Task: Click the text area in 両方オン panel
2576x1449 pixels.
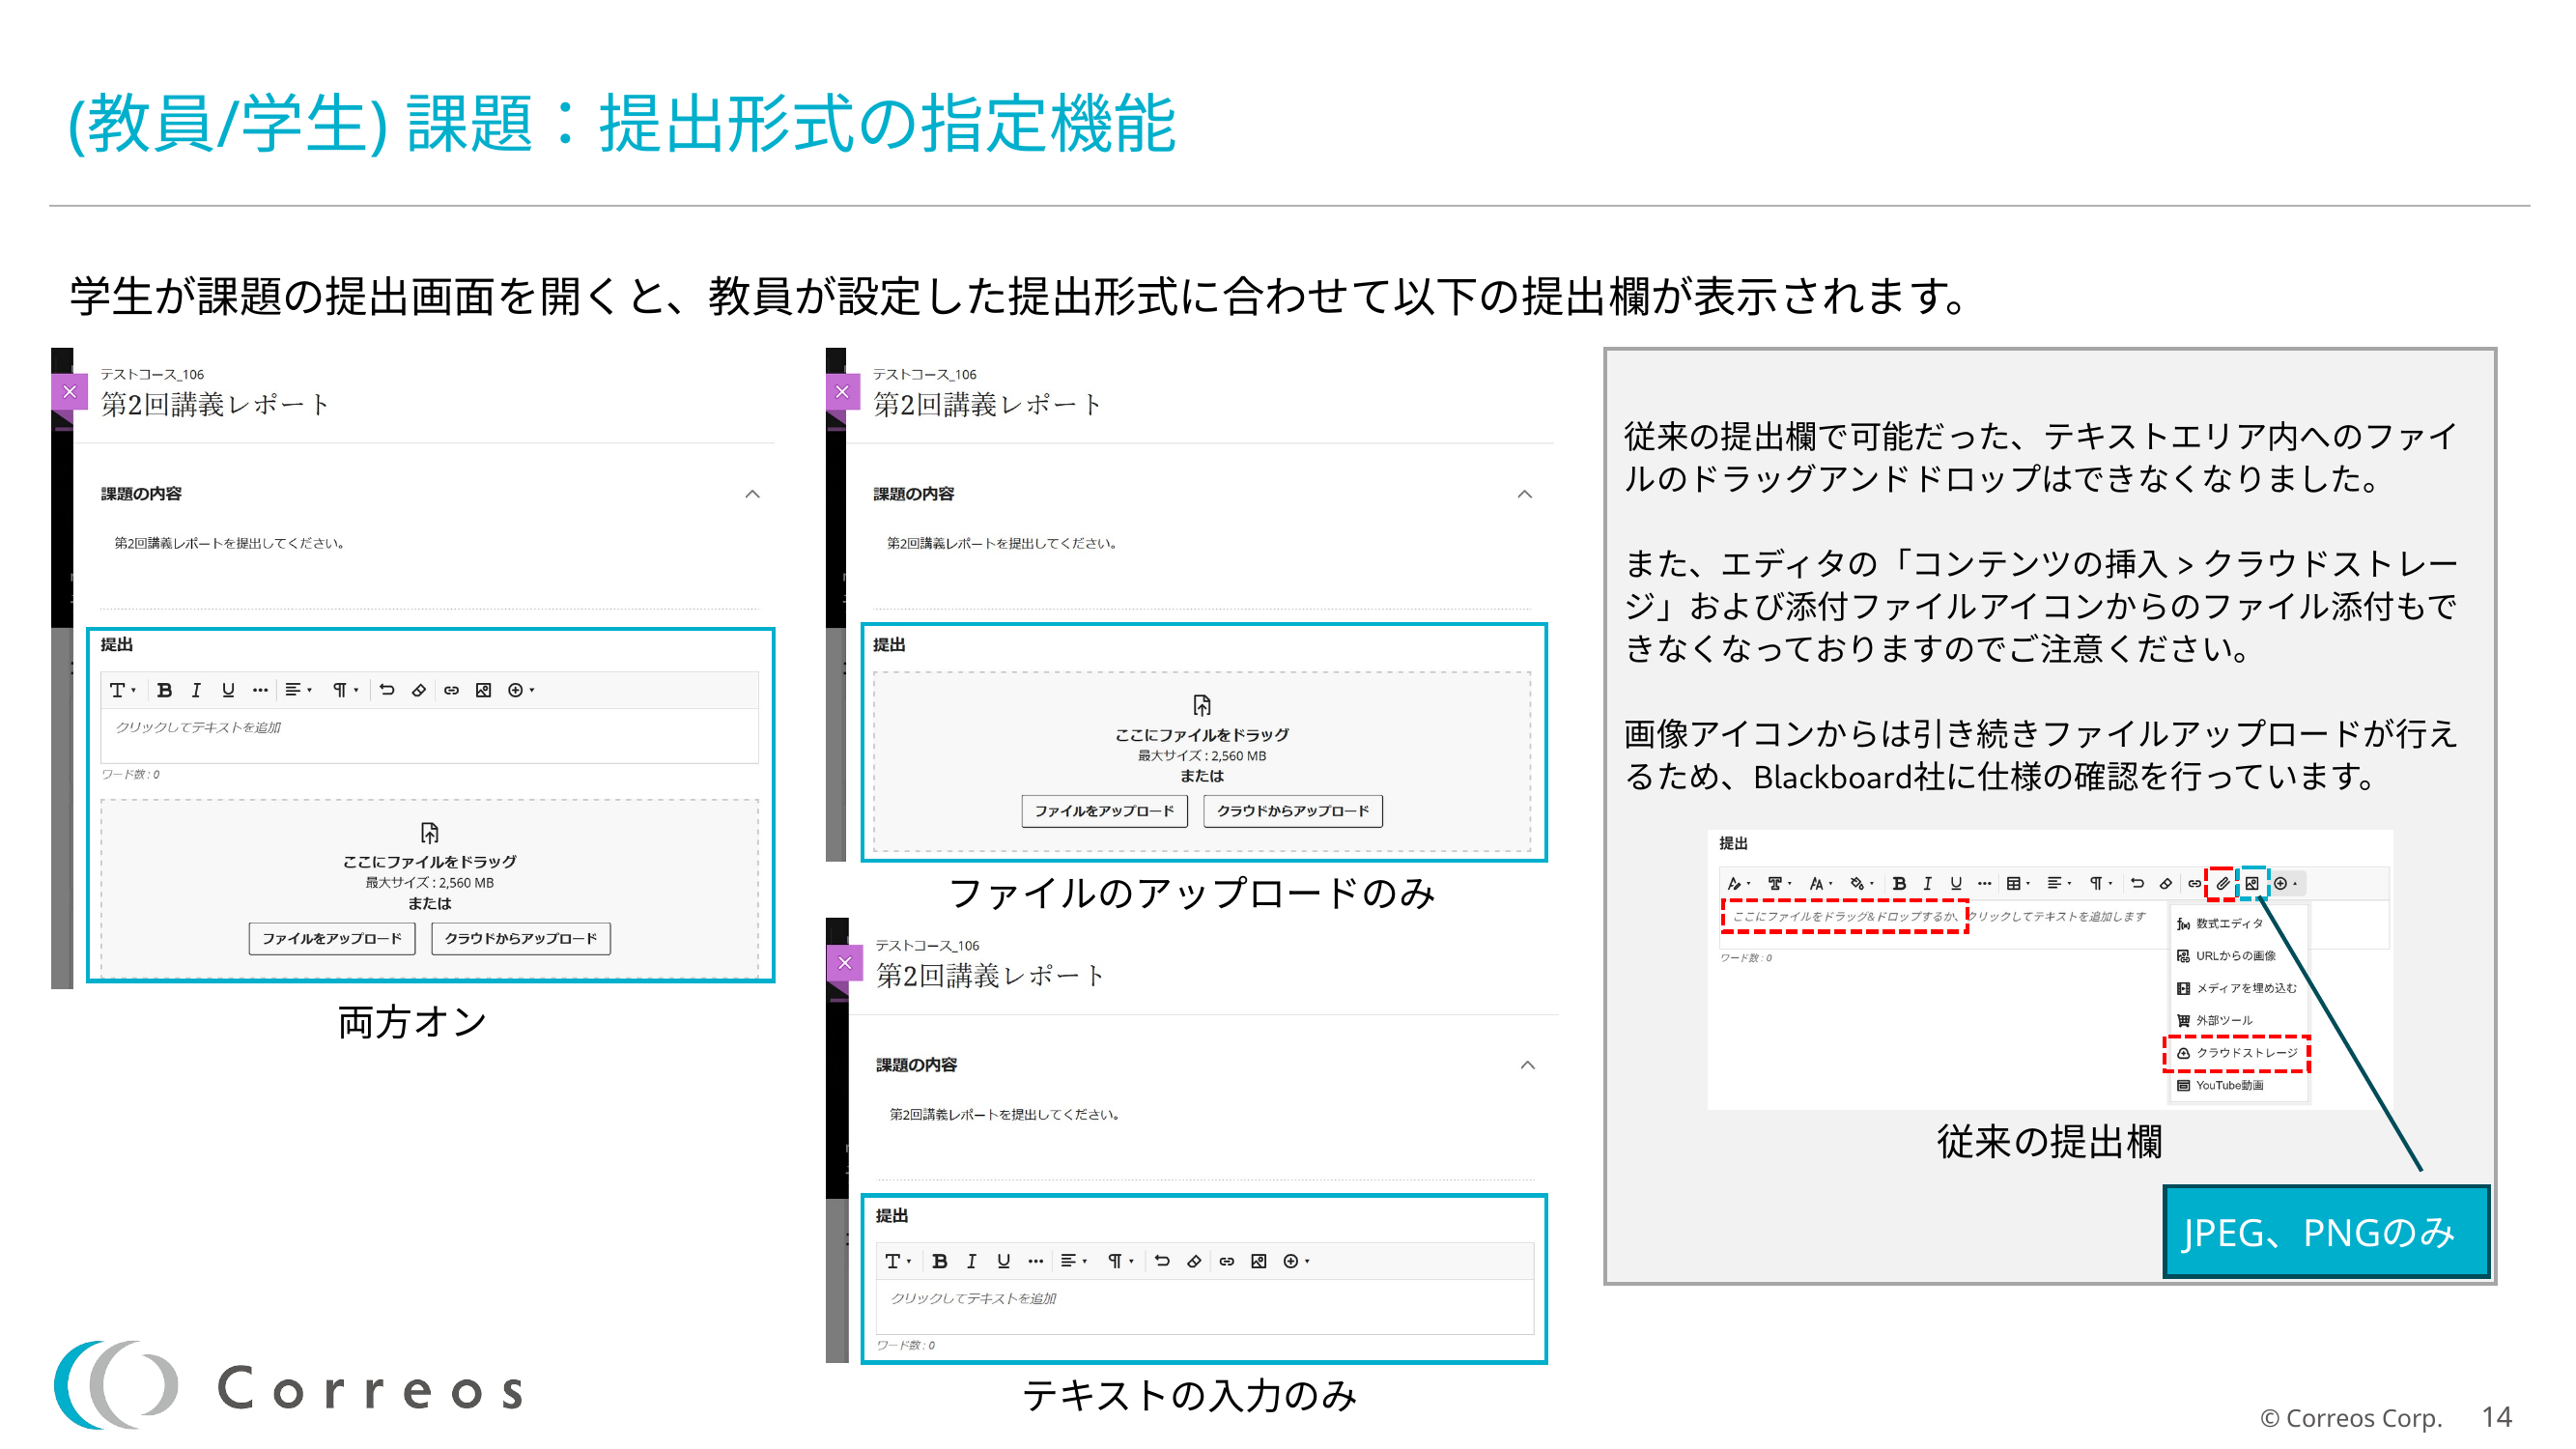Action: (430, 735)
